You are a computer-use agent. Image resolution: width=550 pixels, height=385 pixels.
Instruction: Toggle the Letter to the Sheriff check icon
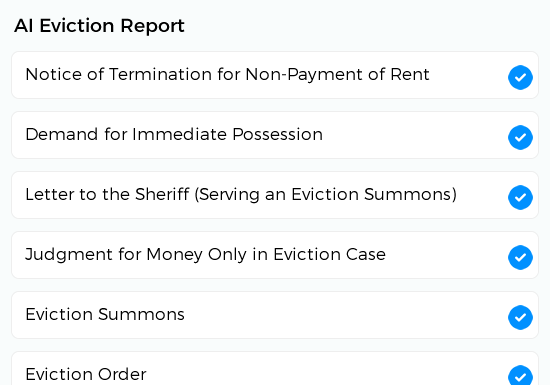tap(520, 197)
